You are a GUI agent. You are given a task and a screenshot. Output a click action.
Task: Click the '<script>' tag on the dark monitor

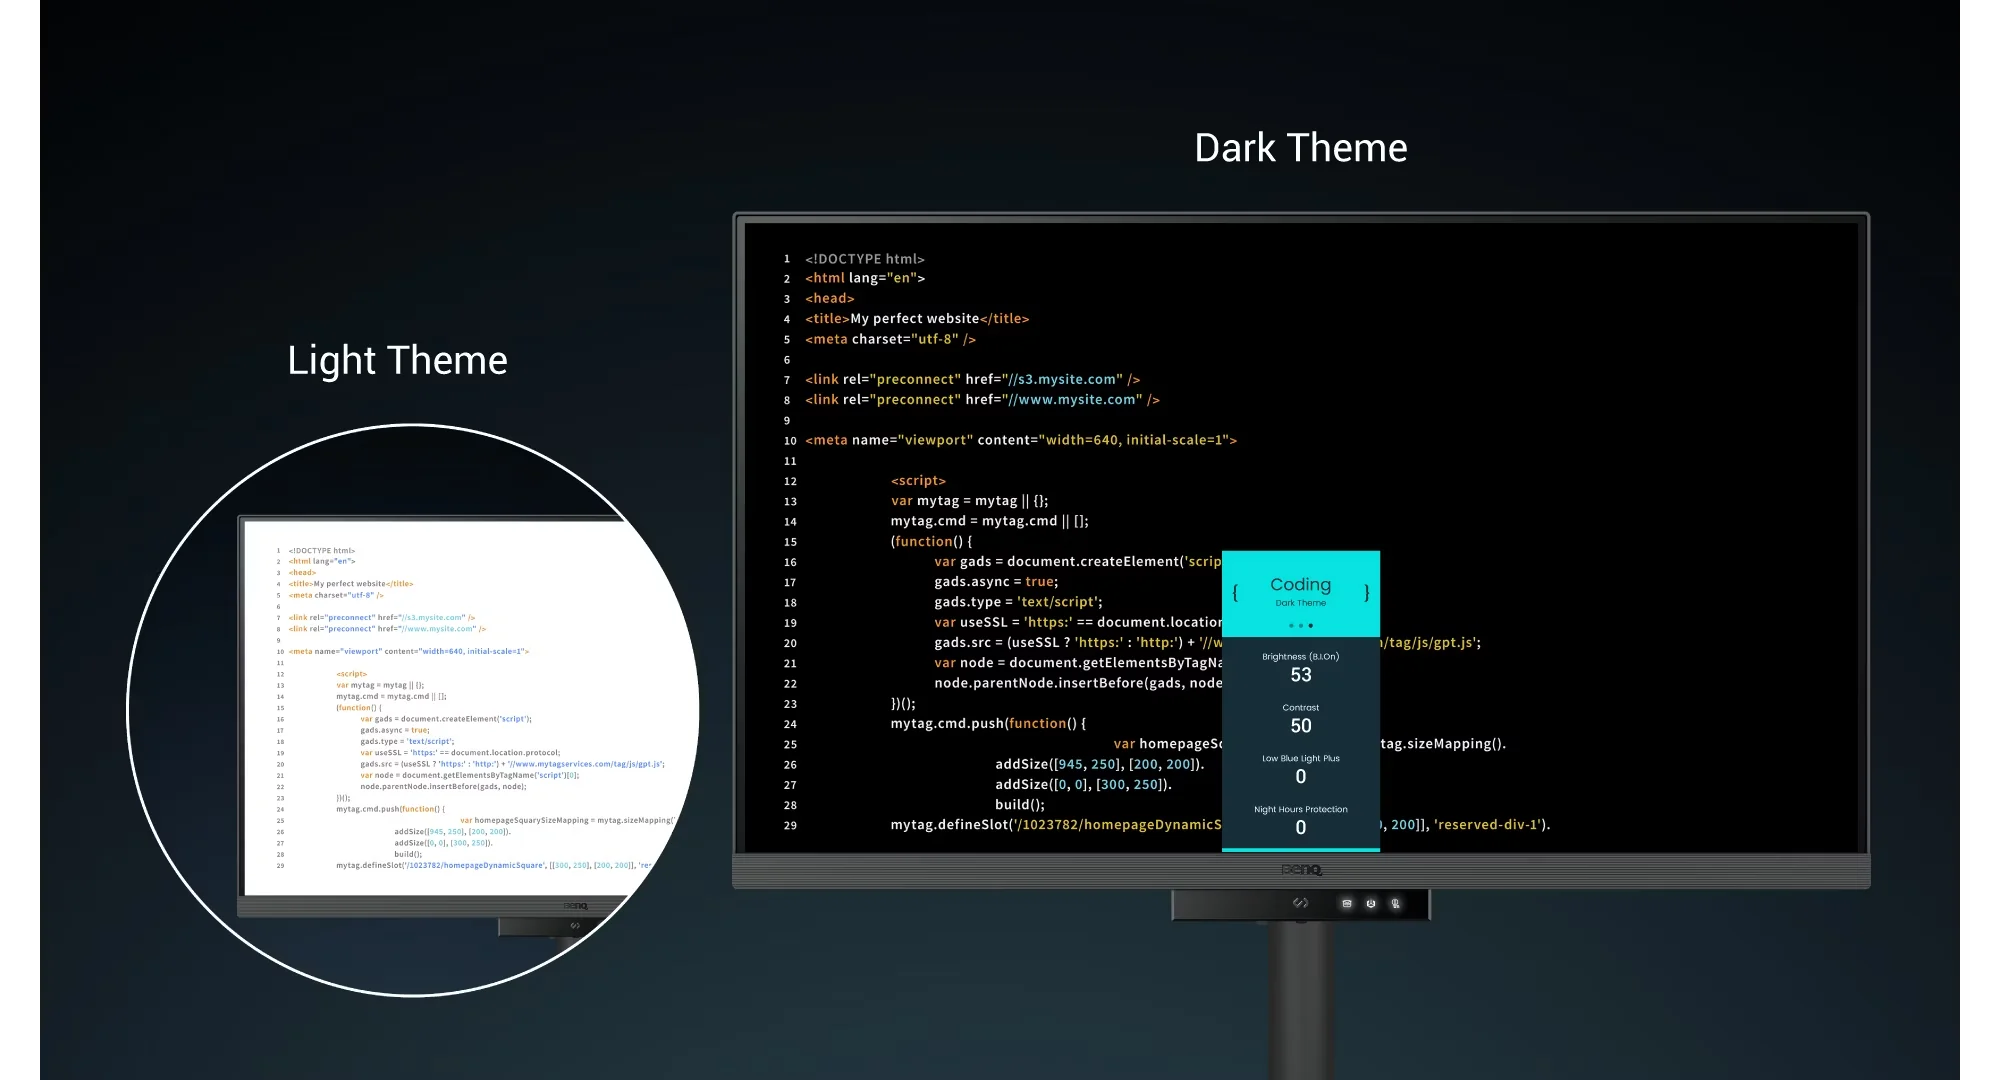(918, 481)
